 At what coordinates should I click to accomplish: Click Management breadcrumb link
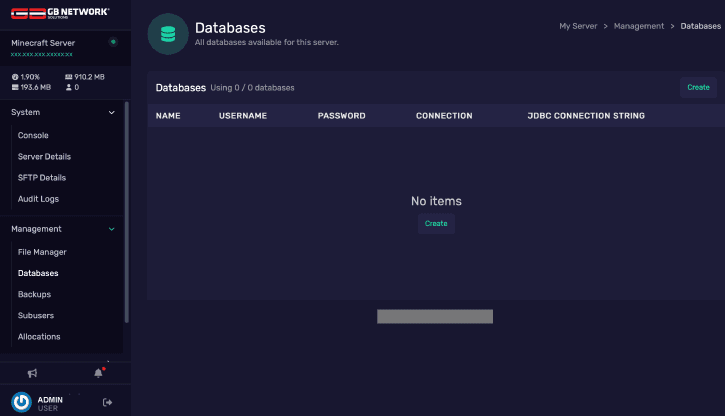point(638,26)
